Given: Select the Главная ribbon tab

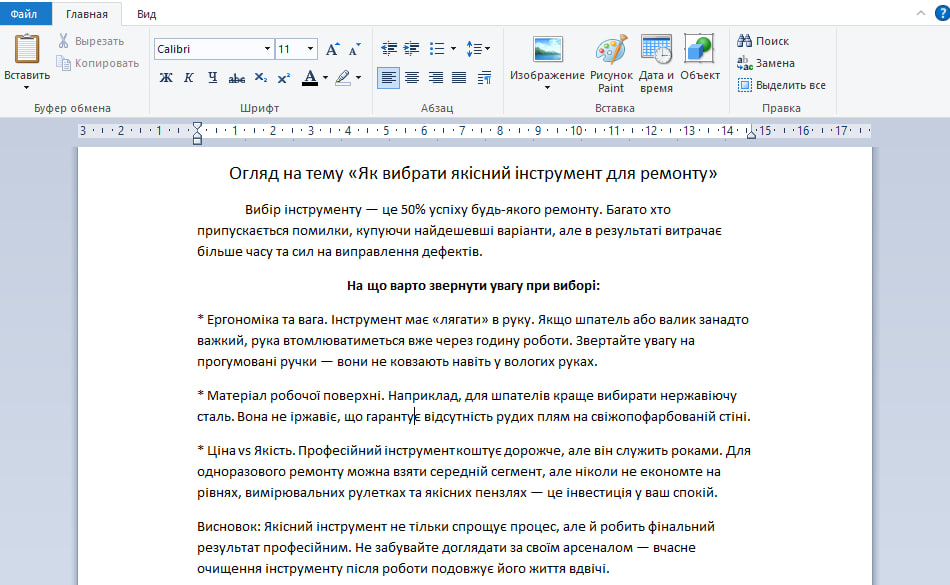Looking at the screenshot, I should pyautogui.click(x=87, y=14).
